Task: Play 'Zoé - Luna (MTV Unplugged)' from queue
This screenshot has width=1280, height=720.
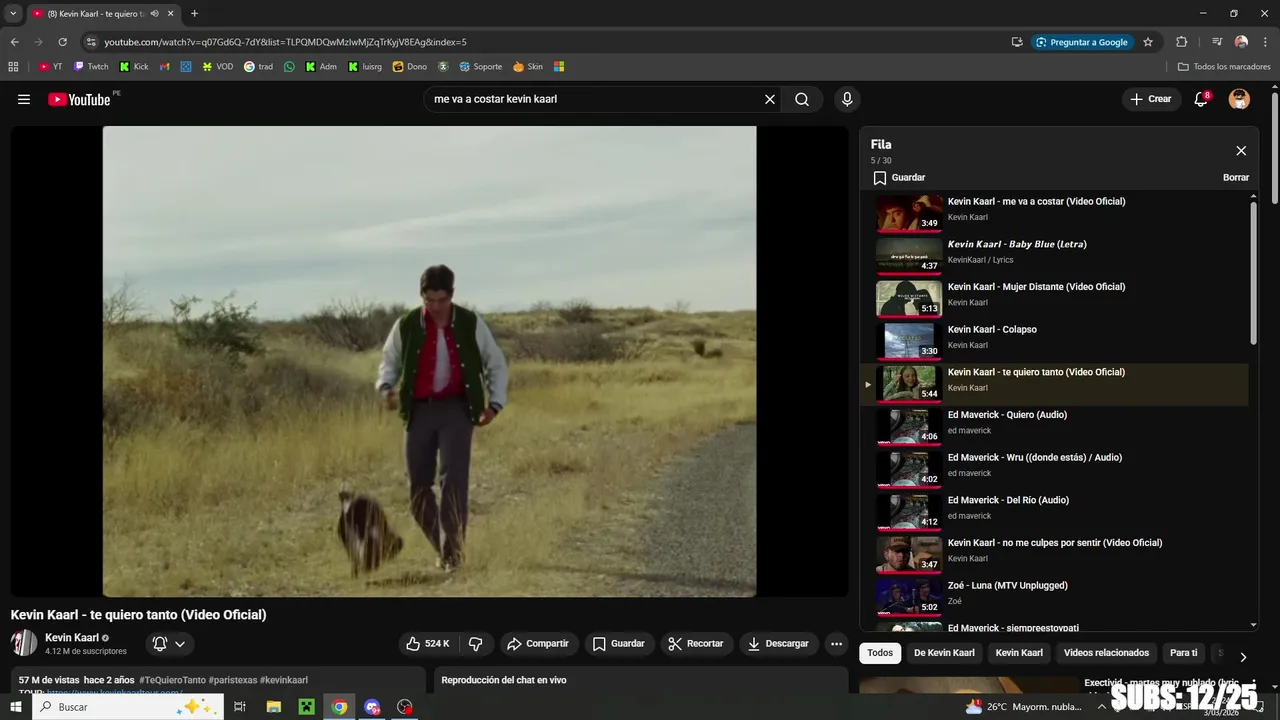Action: (1055, 597)
